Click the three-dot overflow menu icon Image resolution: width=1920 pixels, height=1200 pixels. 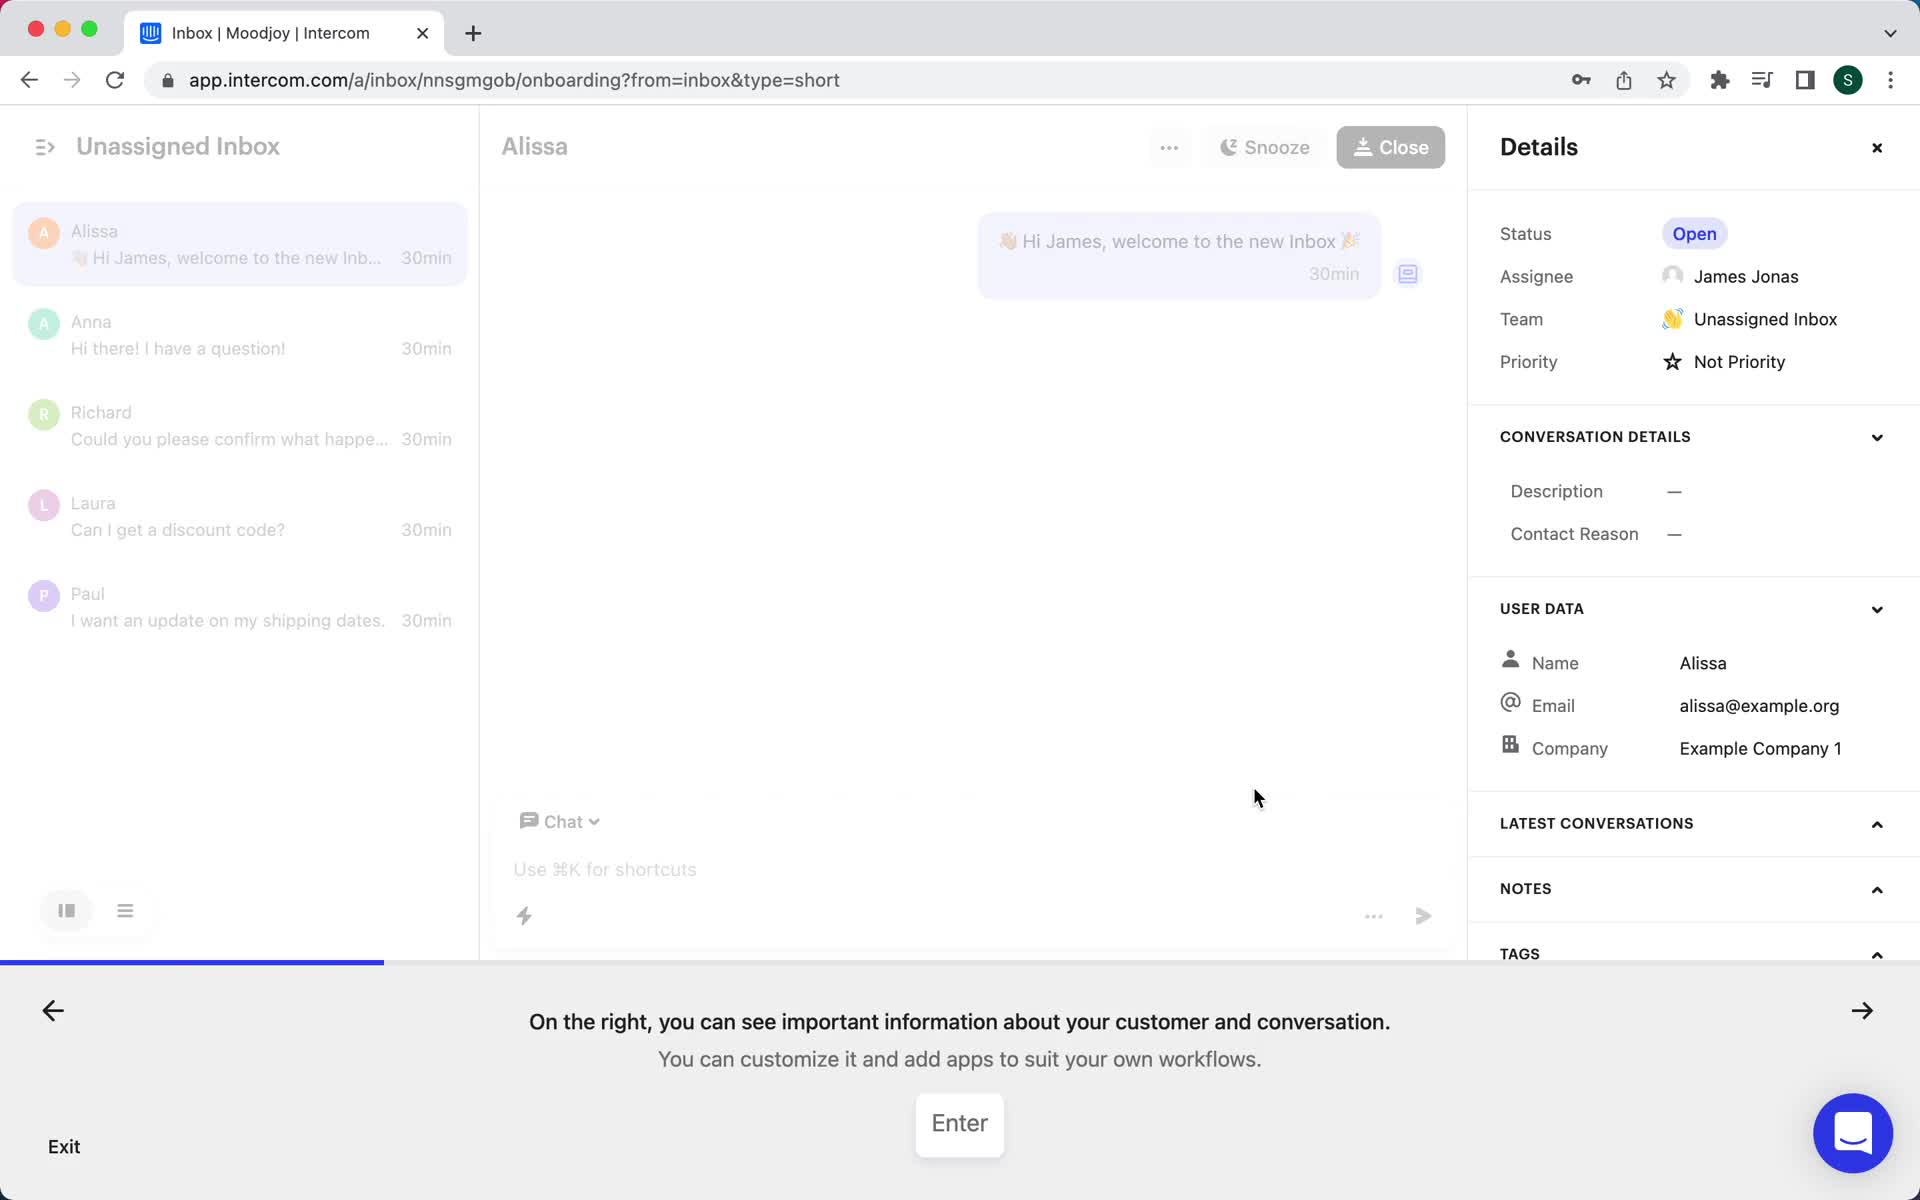pyautogui.click(x=1169, y=148)
